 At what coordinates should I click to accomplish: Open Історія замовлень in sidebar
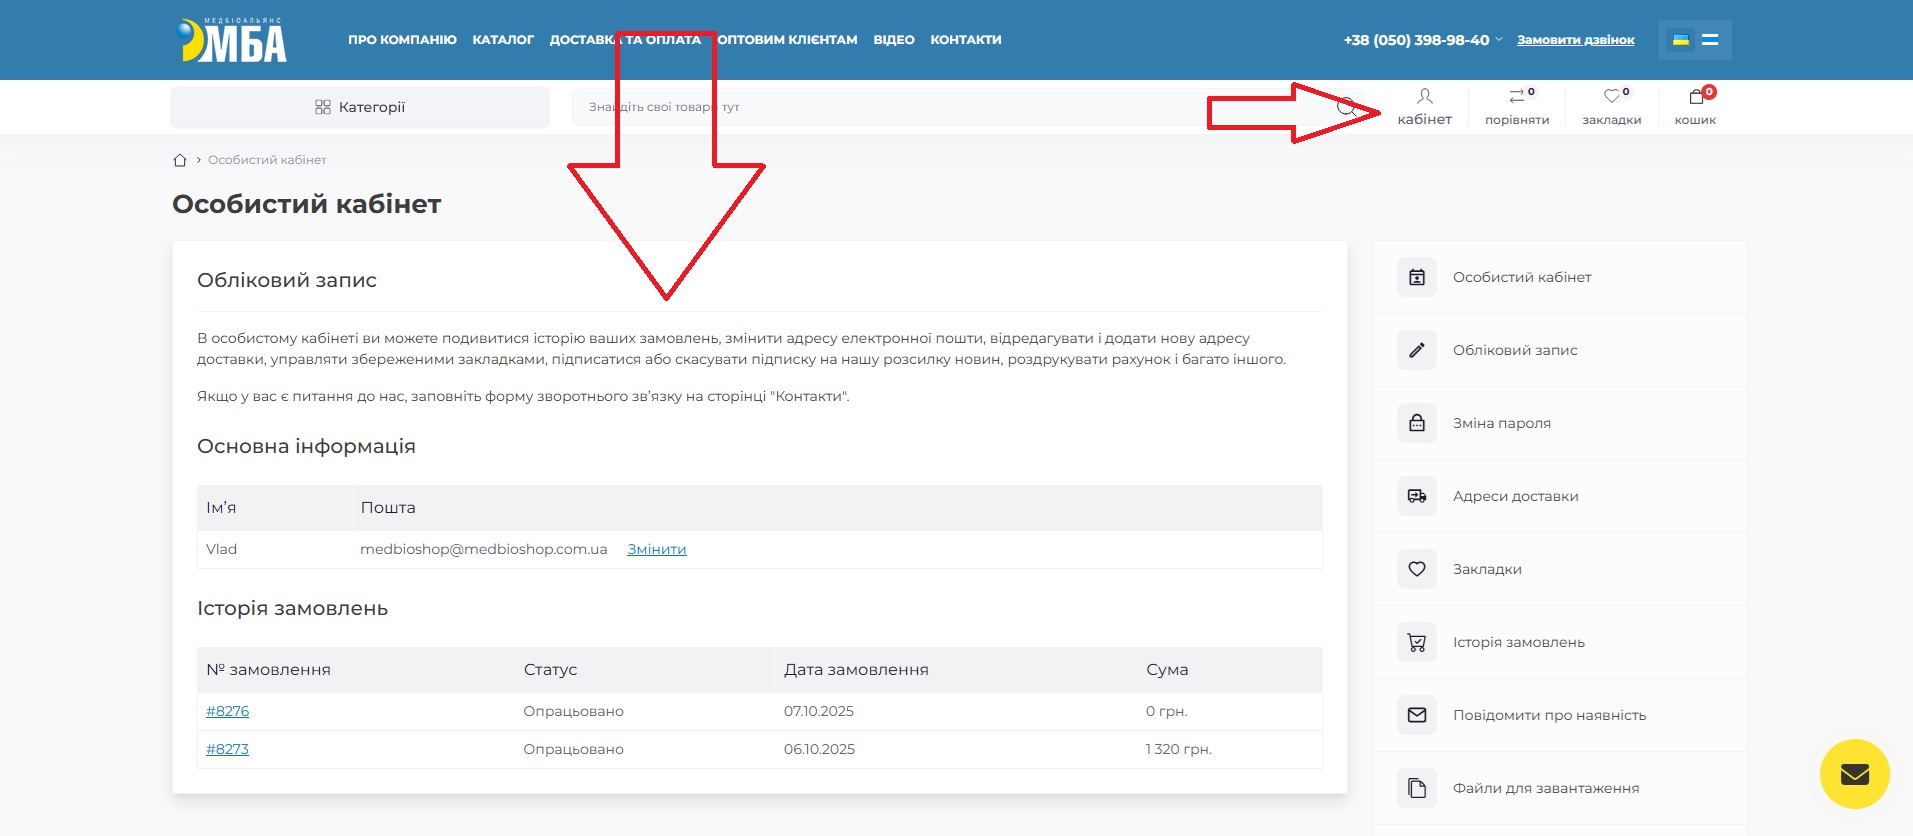tap(1518, 642)
